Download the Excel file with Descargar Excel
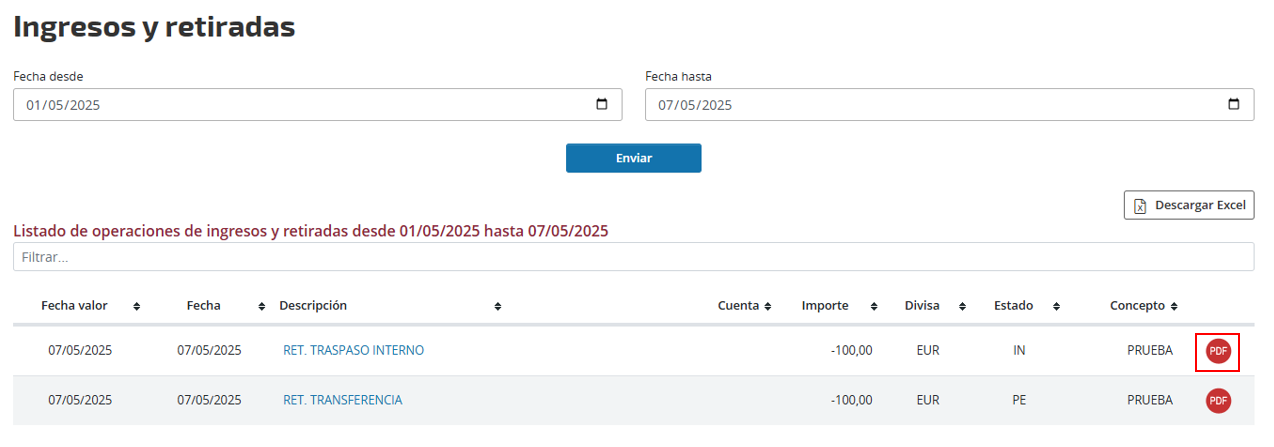 tap(1189, 205)
